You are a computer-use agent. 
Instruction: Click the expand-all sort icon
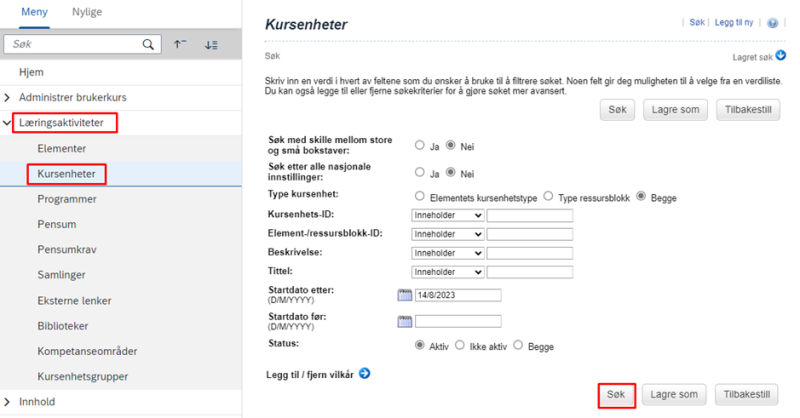pyautogui.click(x=211, y=45)
